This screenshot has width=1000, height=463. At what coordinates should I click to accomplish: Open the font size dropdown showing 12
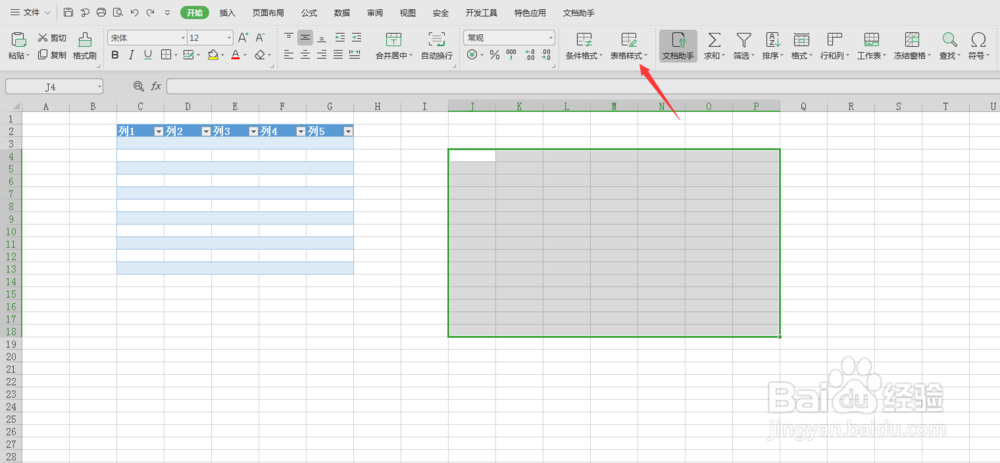[x=229, y=38]
